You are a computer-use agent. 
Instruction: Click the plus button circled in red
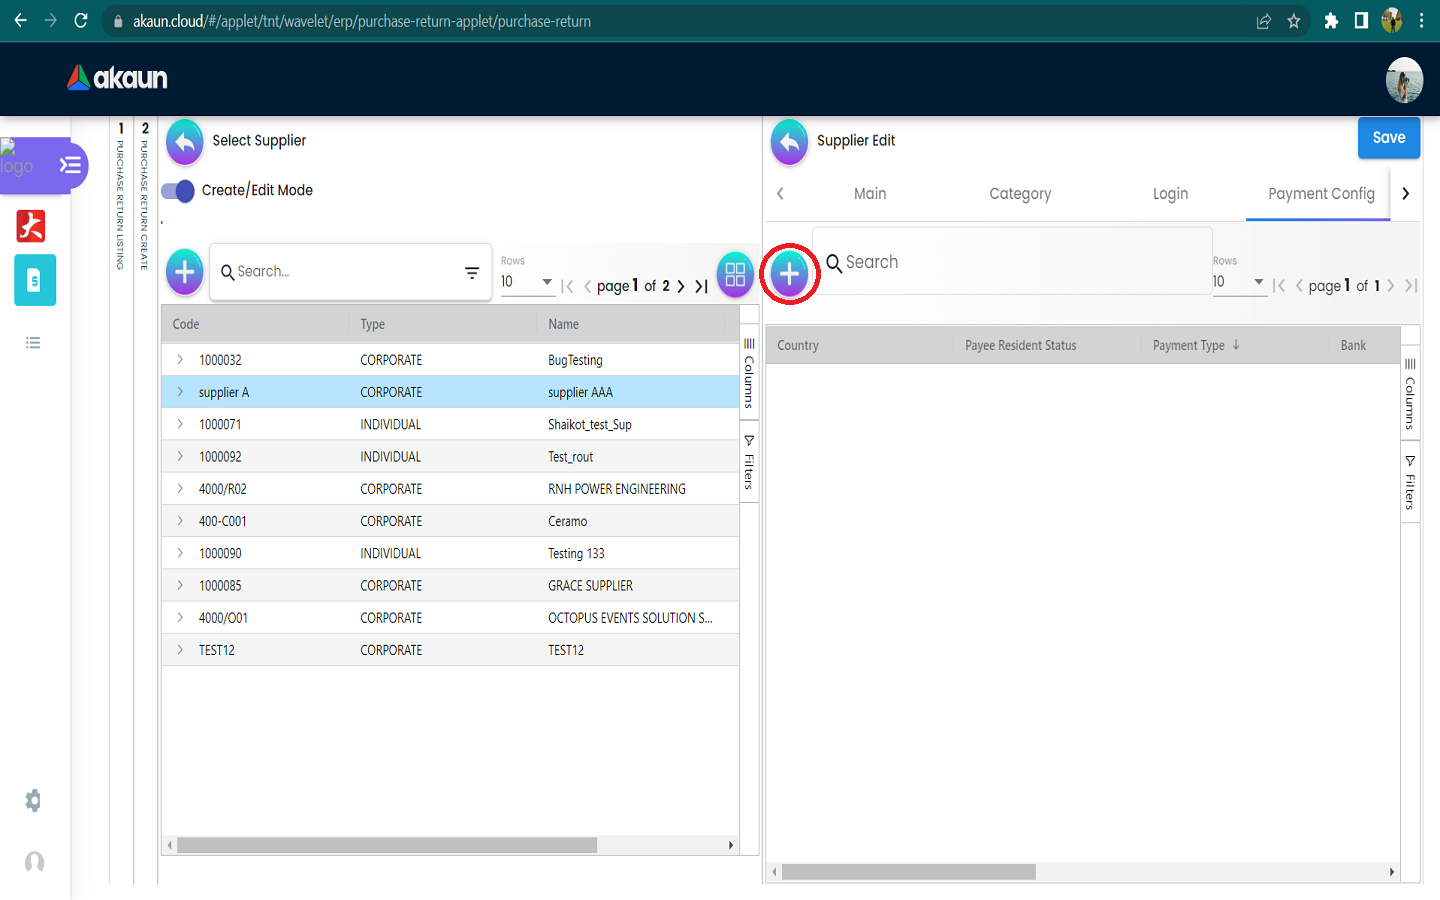click(789, 273)
